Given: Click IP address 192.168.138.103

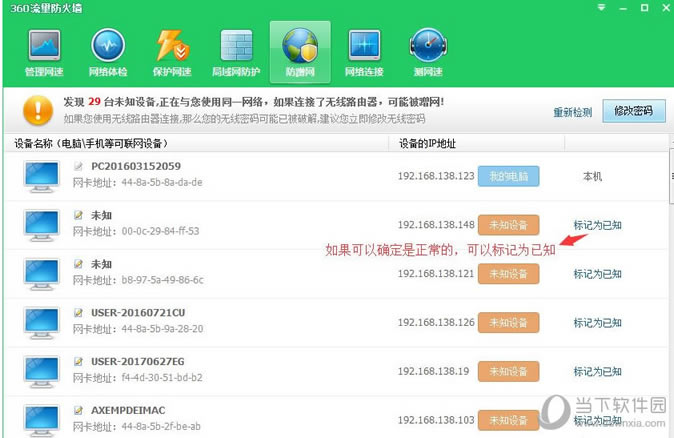Looking at the screenshot, I should coord(436,420).
